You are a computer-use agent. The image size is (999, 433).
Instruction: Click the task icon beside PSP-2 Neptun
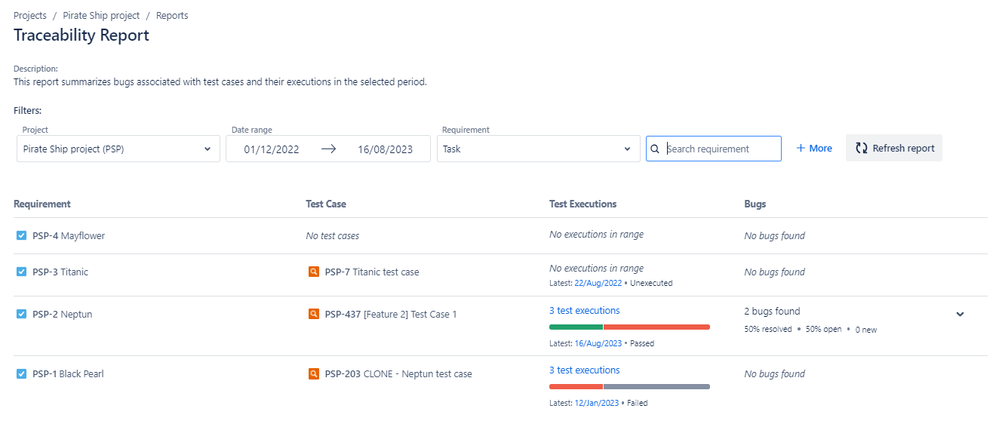(22, 314)
